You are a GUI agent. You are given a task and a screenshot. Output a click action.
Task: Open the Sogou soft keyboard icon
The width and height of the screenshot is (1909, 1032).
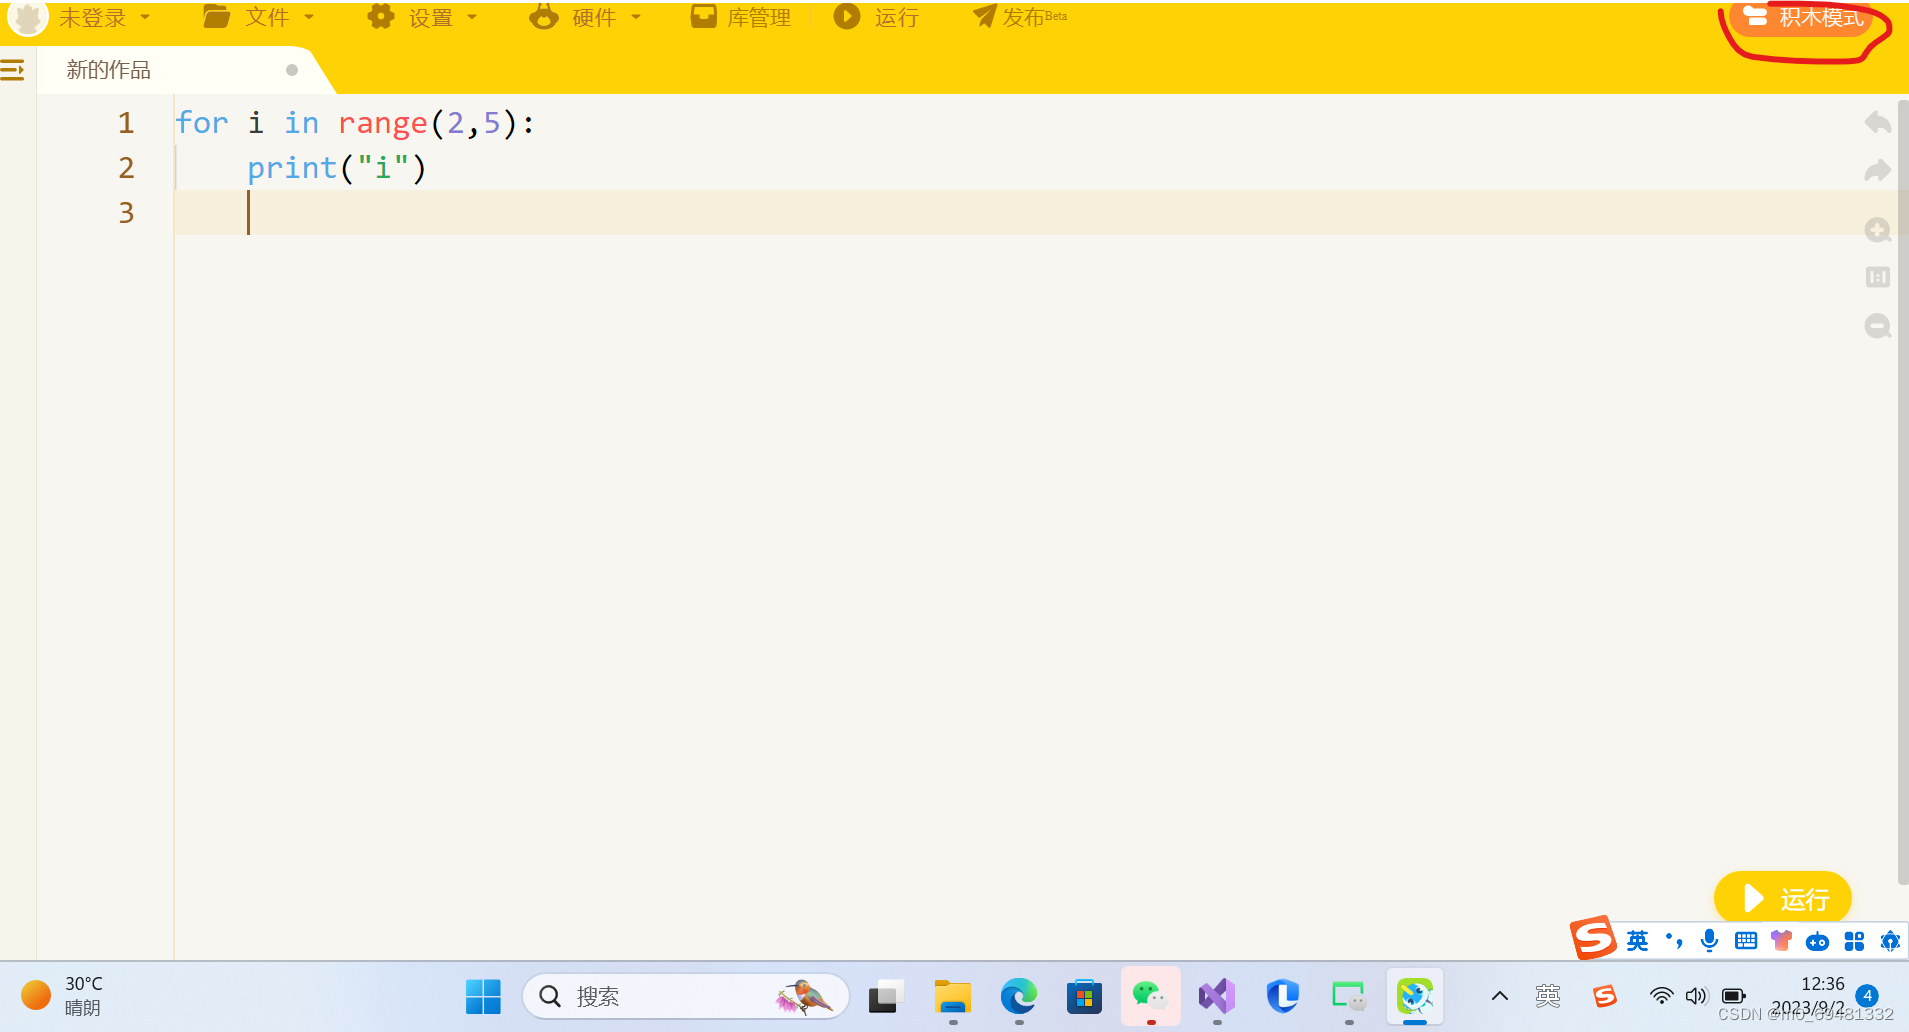1746,940
